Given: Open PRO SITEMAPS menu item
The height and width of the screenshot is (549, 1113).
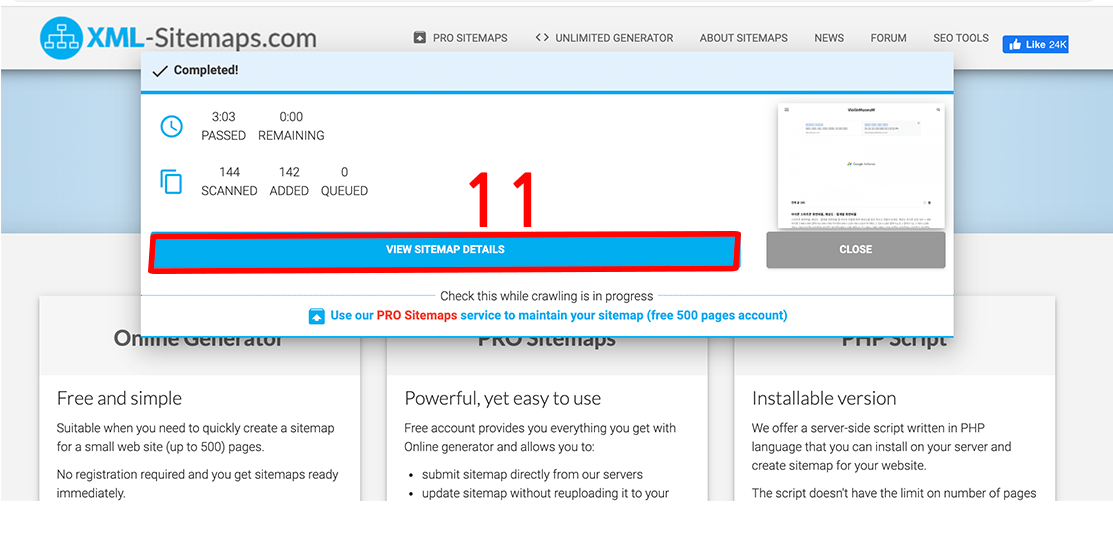Looking at the screenshot, I should (470, 38).
